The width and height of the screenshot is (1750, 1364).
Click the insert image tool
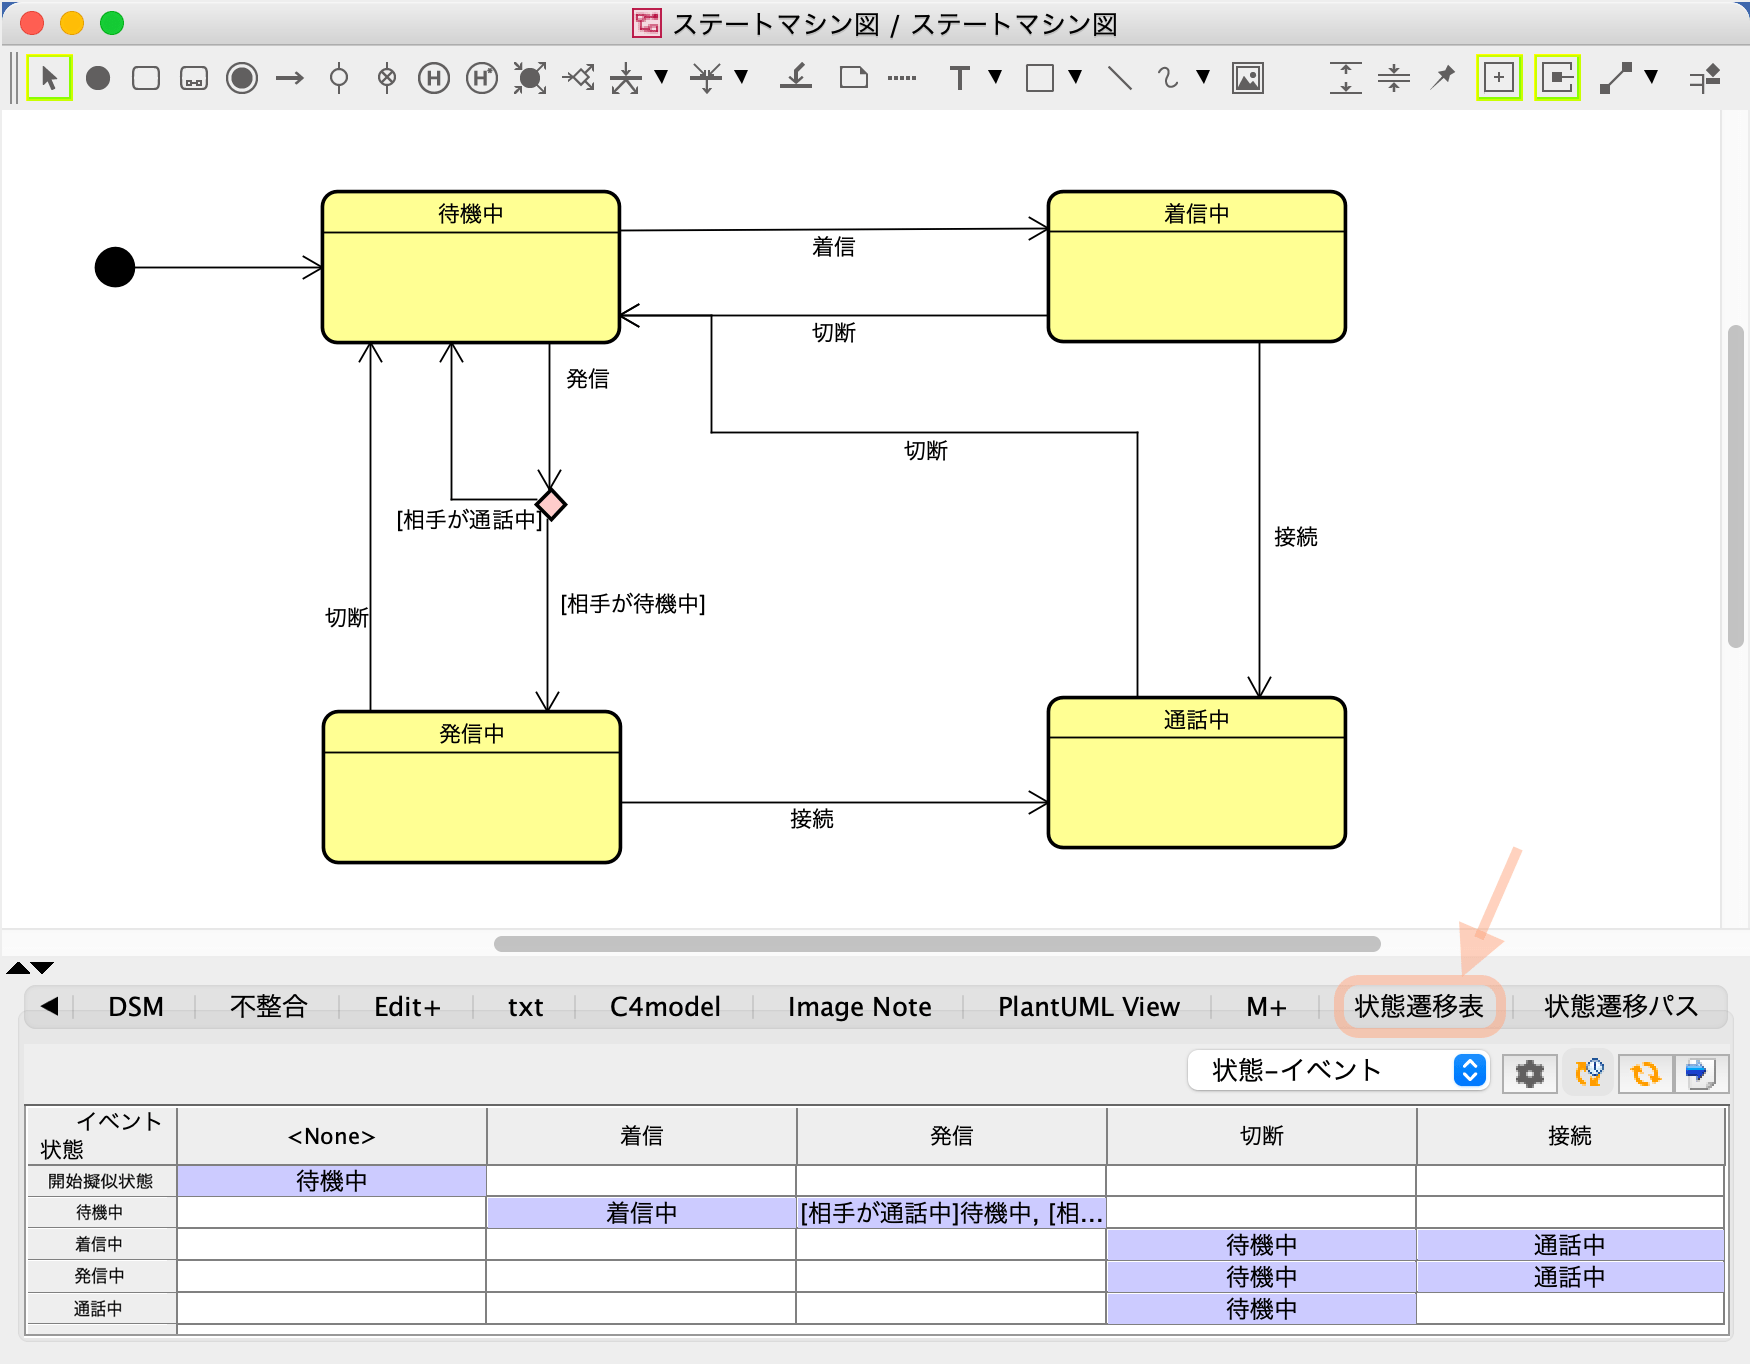pos(1248,77)
